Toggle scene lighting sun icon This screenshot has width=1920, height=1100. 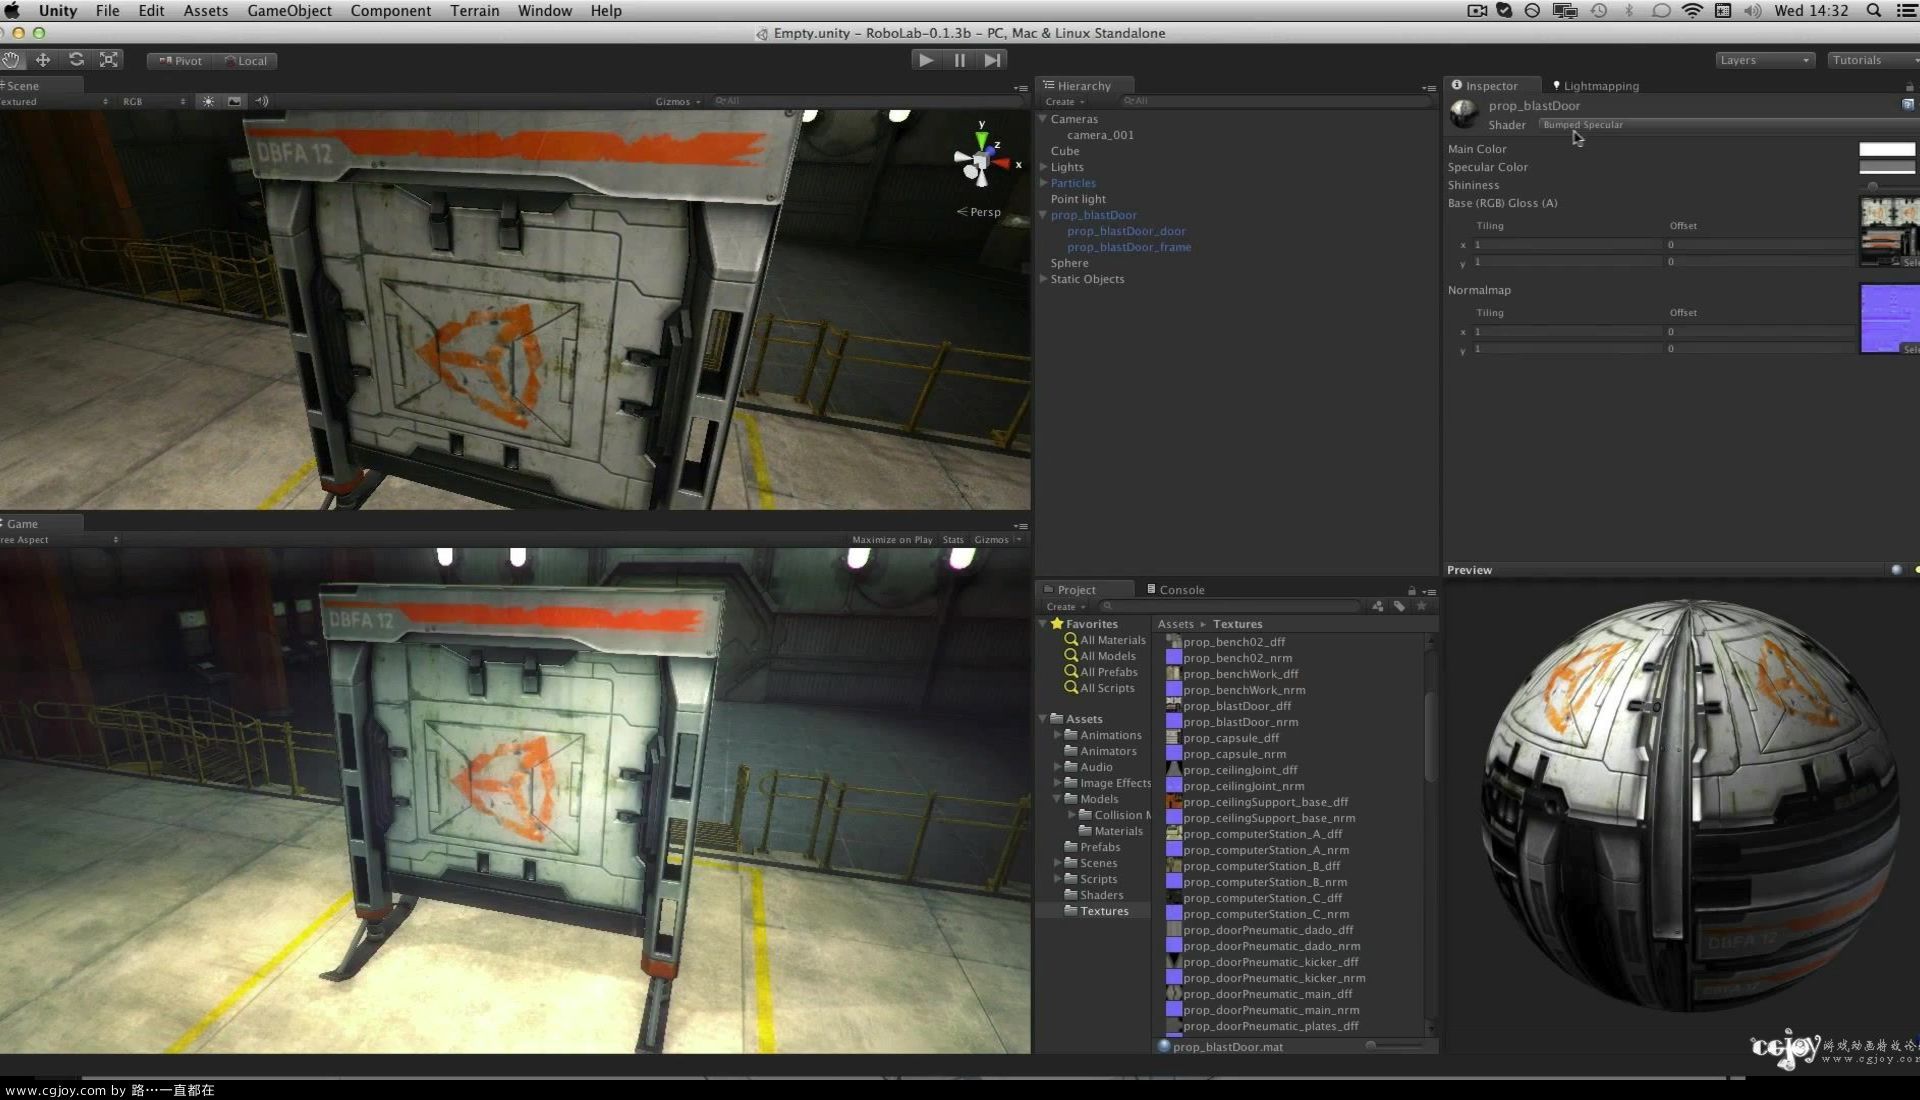[x=208, y=101]
